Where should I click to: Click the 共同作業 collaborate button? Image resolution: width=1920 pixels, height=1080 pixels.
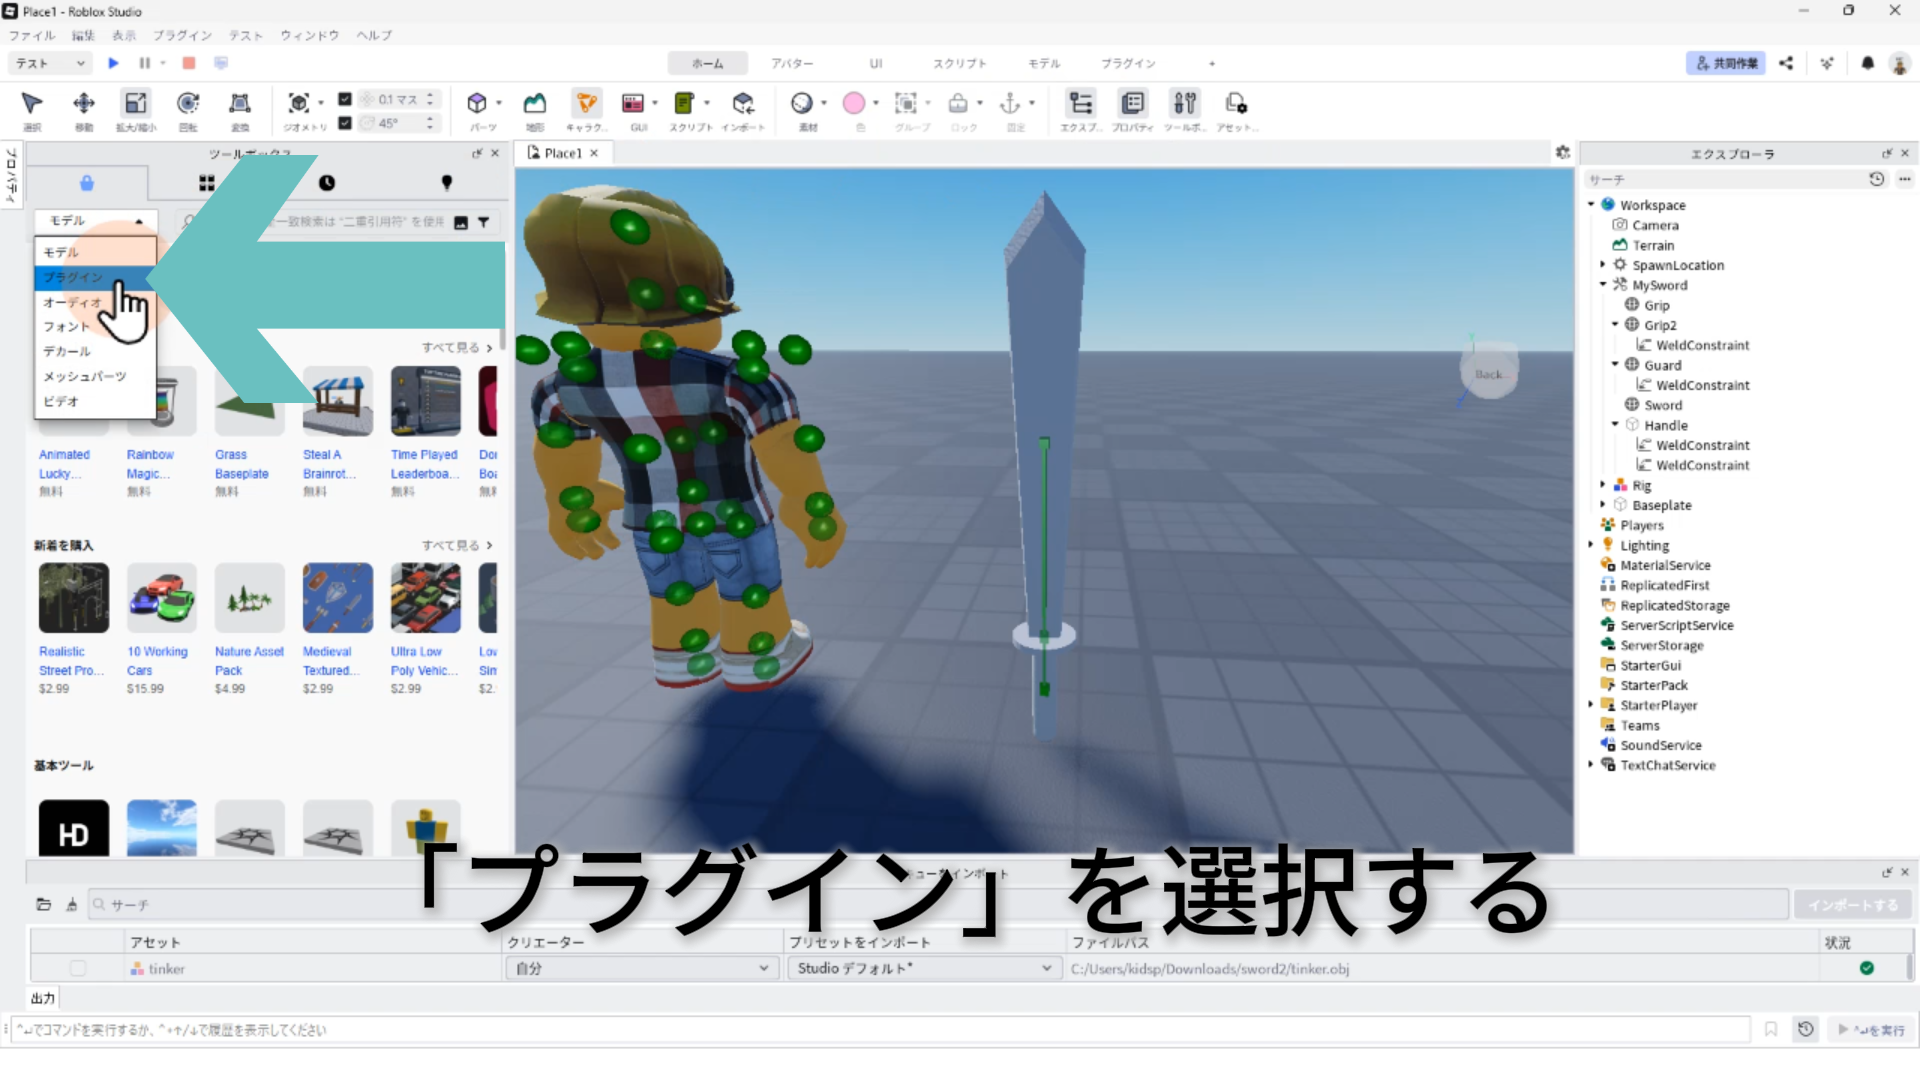(x=1725, y=63)
